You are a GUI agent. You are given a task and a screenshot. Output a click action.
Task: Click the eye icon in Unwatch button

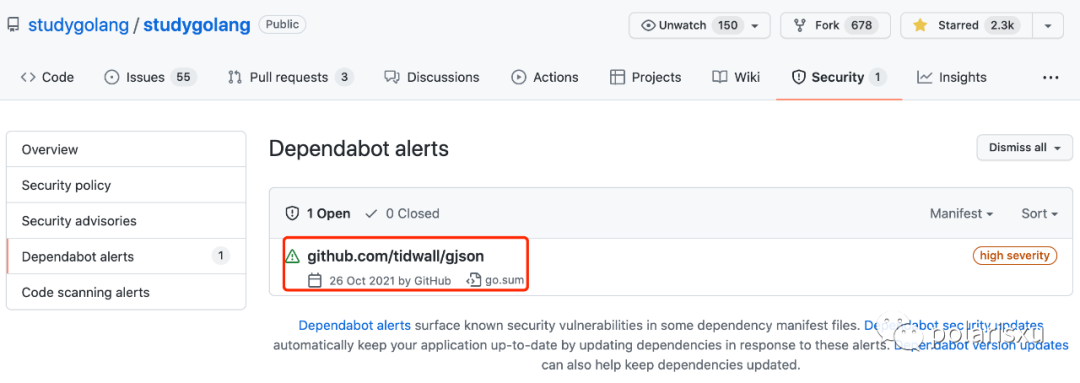pyautogui.click(x=647, y=25)
